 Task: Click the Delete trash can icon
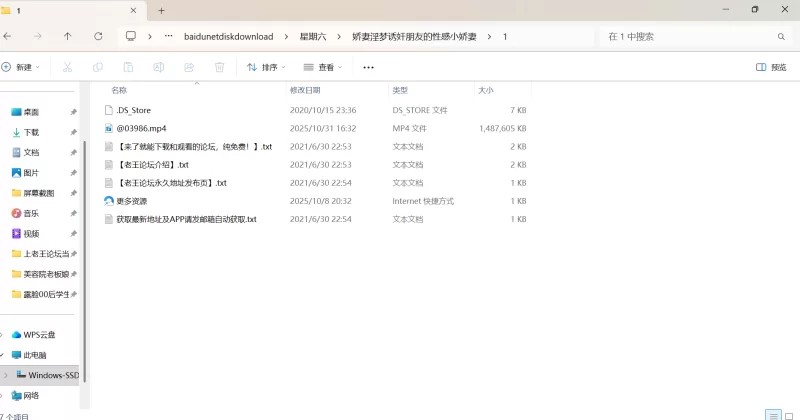(x=219, y=67)
